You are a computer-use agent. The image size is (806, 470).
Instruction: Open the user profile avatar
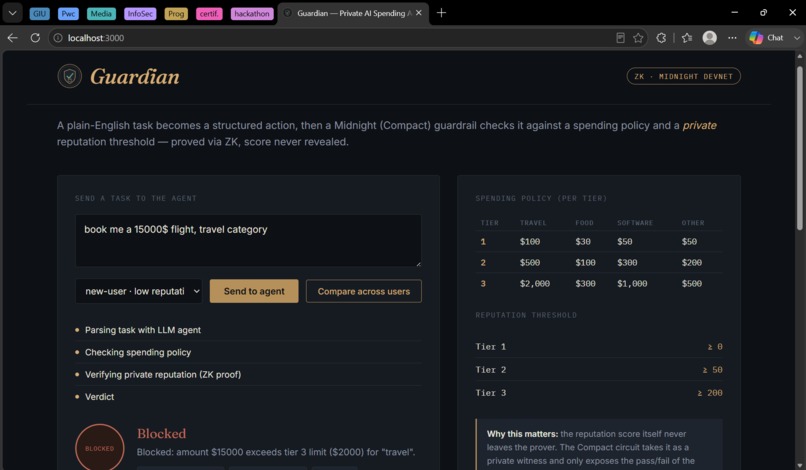click(709, 38)
